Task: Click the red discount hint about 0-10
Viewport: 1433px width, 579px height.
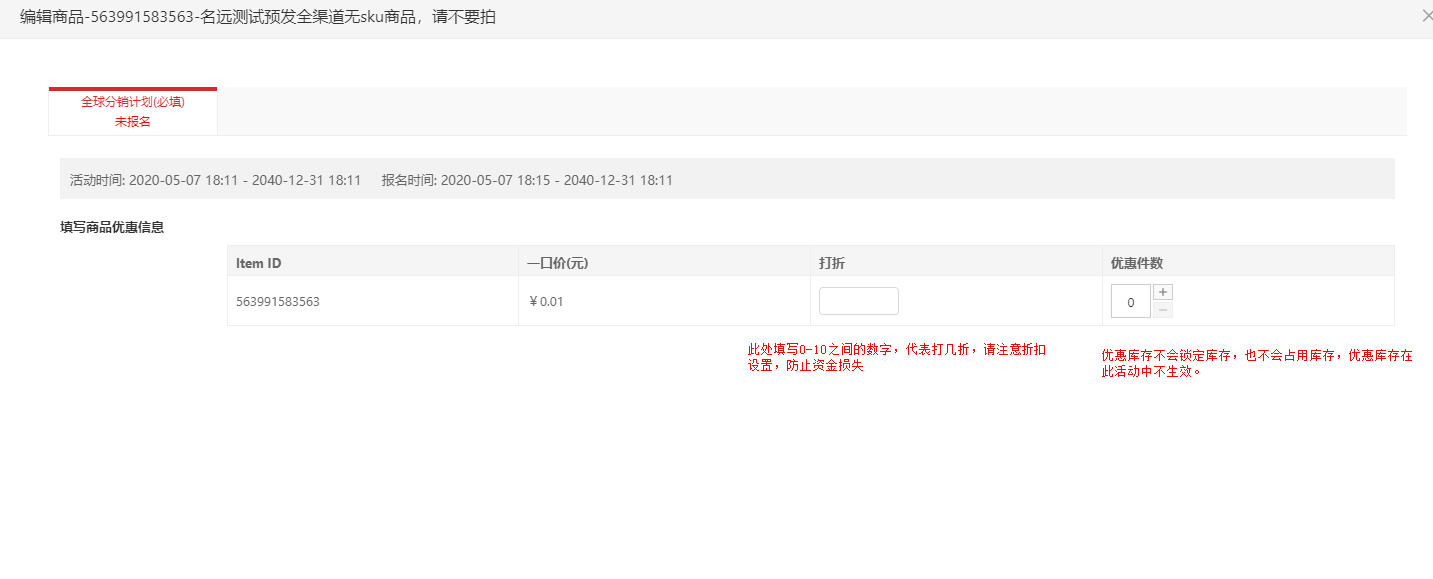Action: click(x=897, y=357)
